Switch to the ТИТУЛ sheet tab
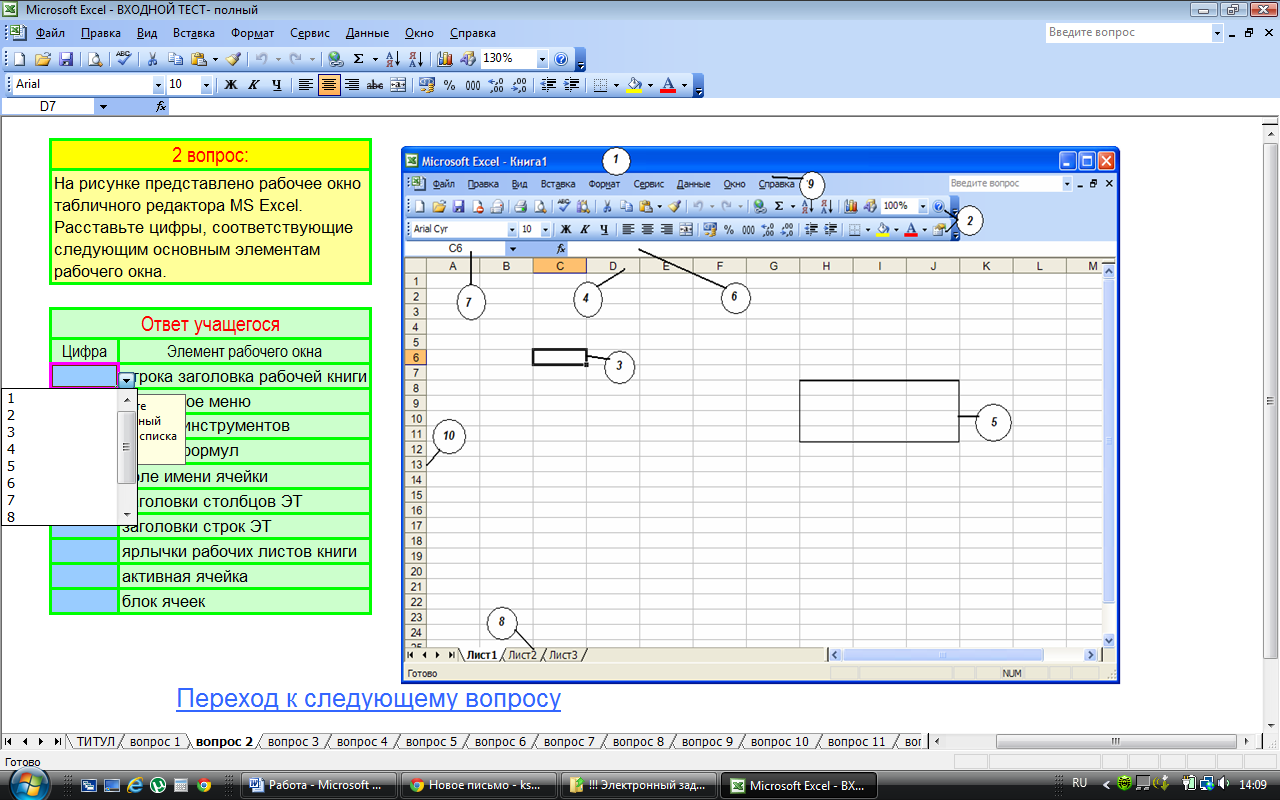 click(96, 742)
